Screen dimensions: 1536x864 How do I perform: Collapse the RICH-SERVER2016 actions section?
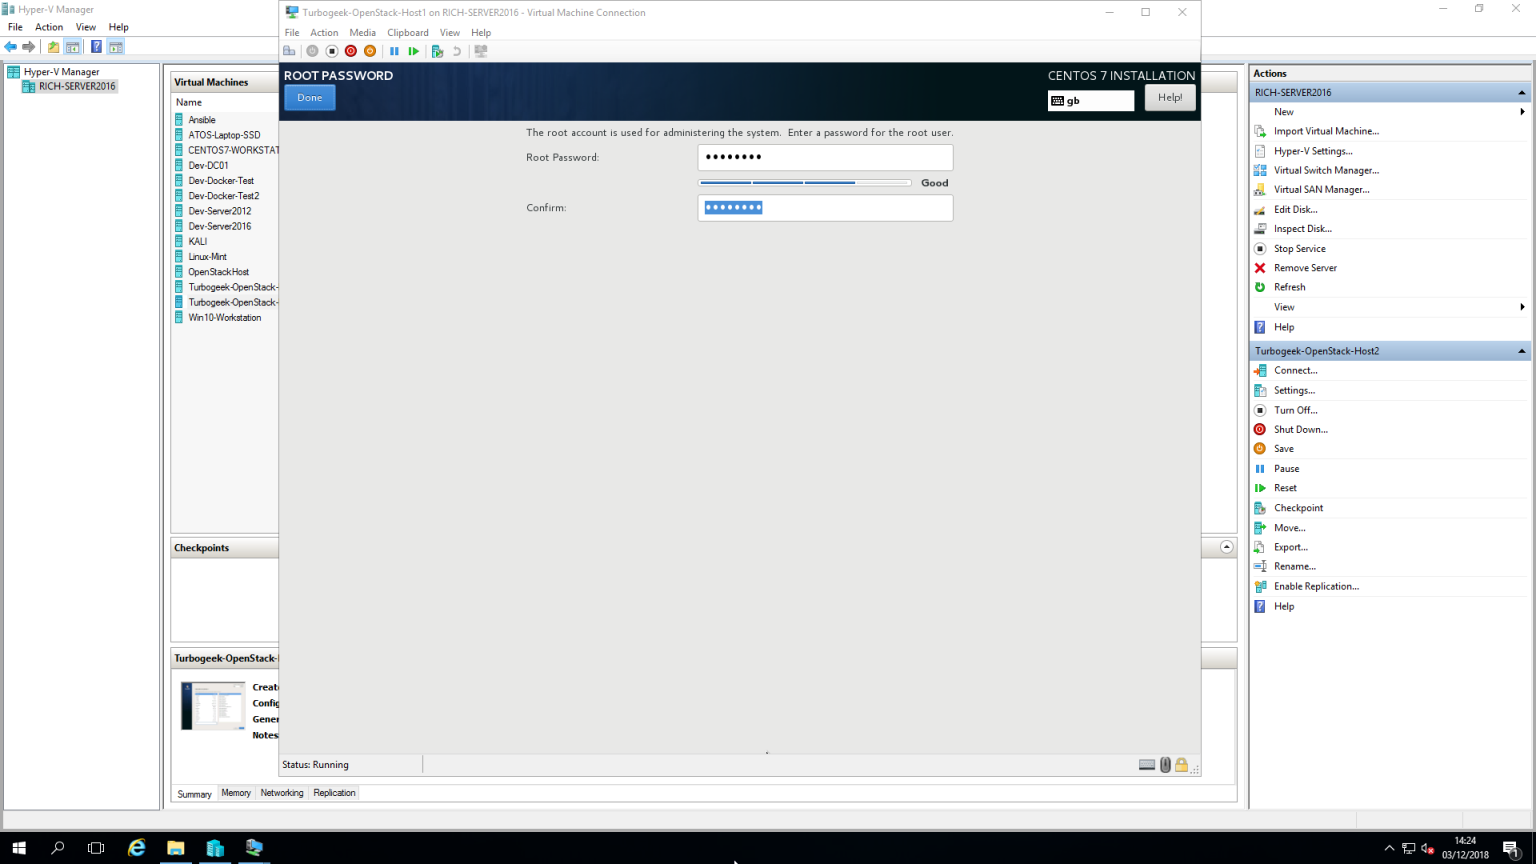(1521, 93)
